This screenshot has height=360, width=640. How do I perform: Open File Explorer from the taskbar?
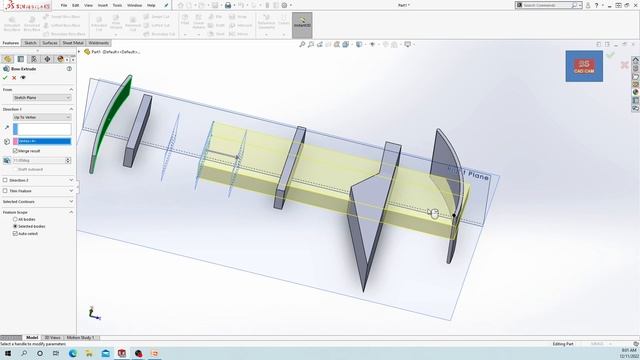pos(89,353)
